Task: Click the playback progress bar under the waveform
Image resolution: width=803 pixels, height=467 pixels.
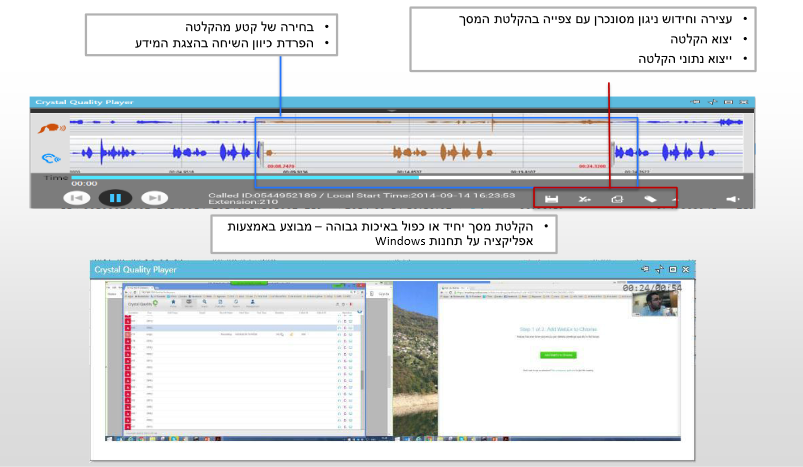Action: pos(407,177)
